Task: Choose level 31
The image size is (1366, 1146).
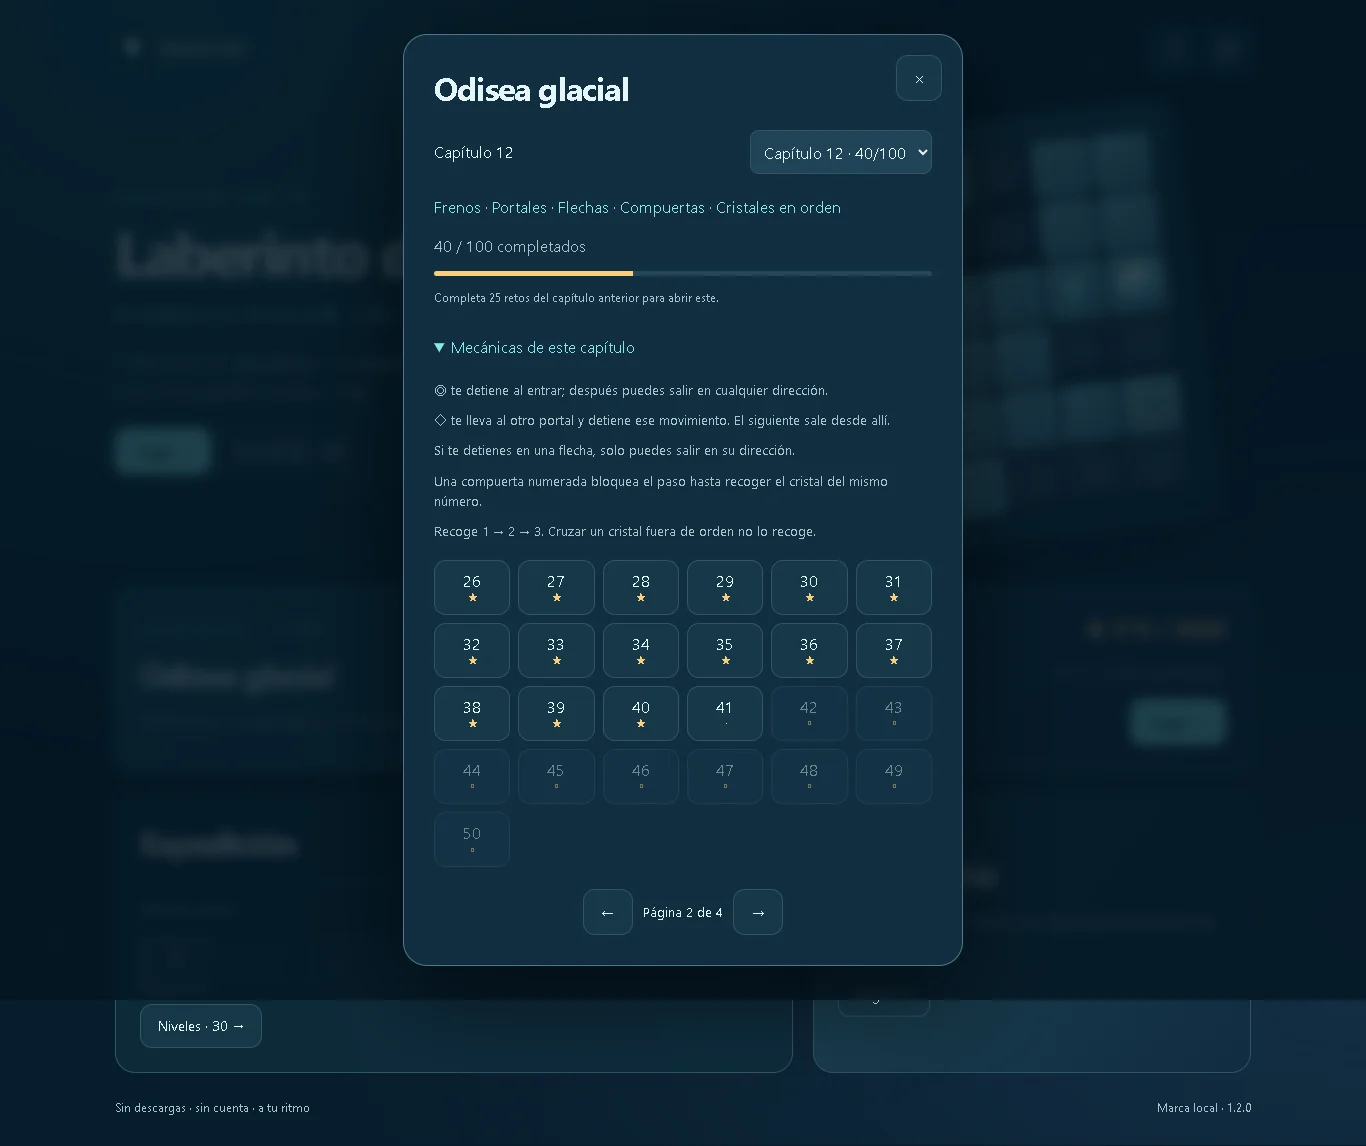Action: [x=894, y=588]
